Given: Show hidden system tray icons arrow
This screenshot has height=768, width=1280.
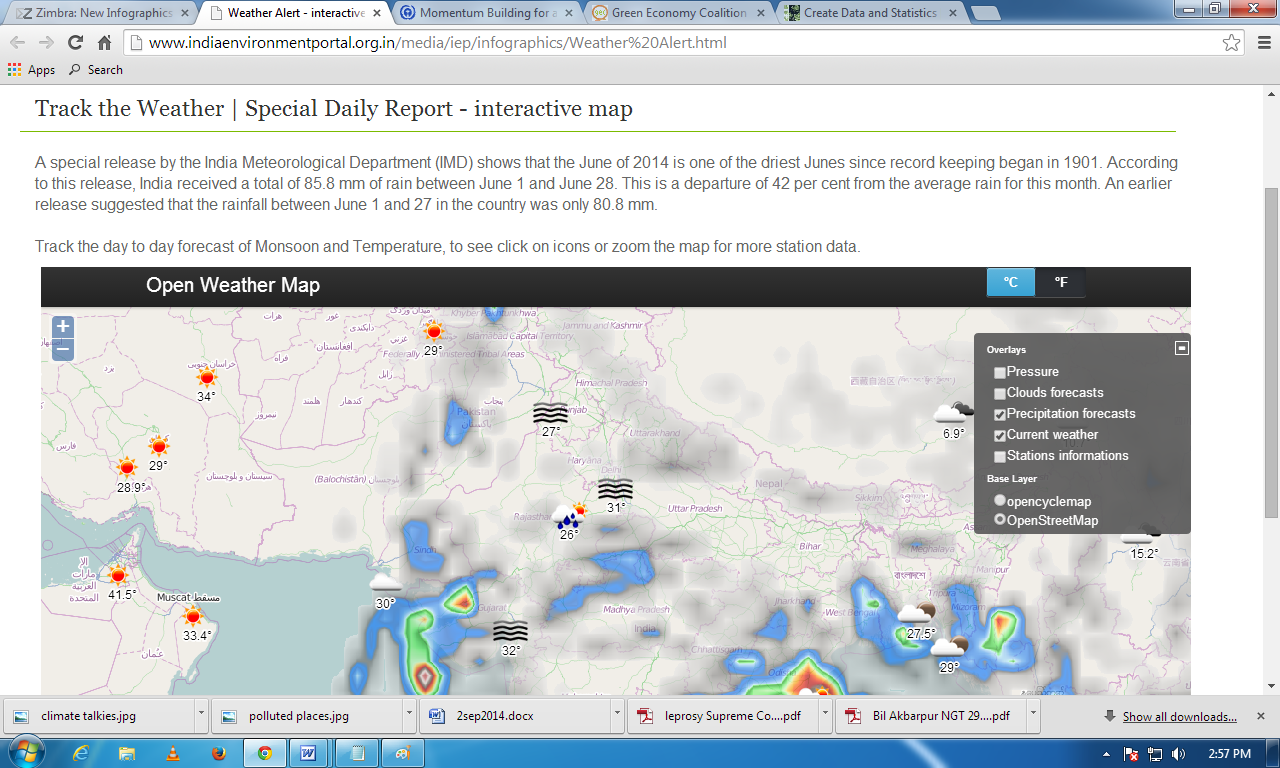Looking at the screenshot, I should pos(1105,754).
